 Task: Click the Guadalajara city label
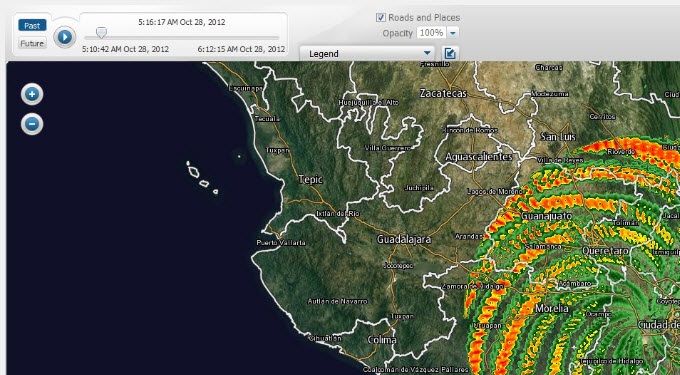tap(404, 239)
